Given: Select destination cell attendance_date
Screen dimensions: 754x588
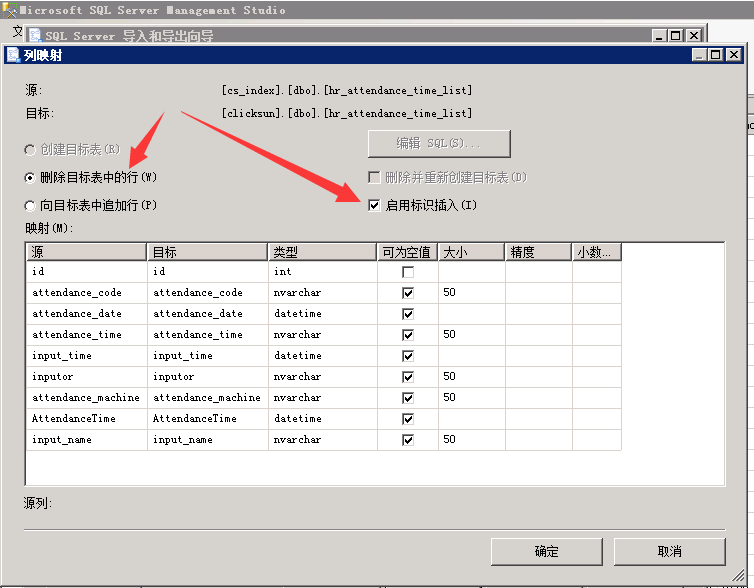Looking at the screenshot, I should point(207,314).
